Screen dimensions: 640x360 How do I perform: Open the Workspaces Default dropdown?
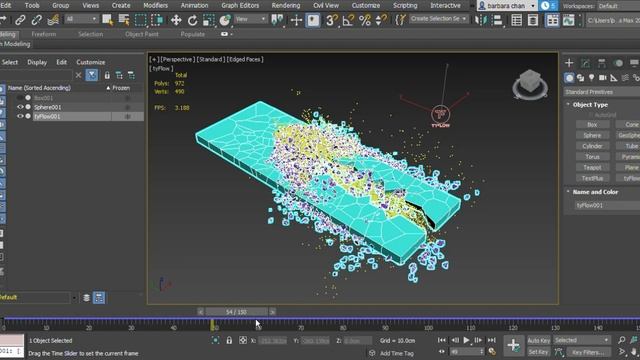618,6
